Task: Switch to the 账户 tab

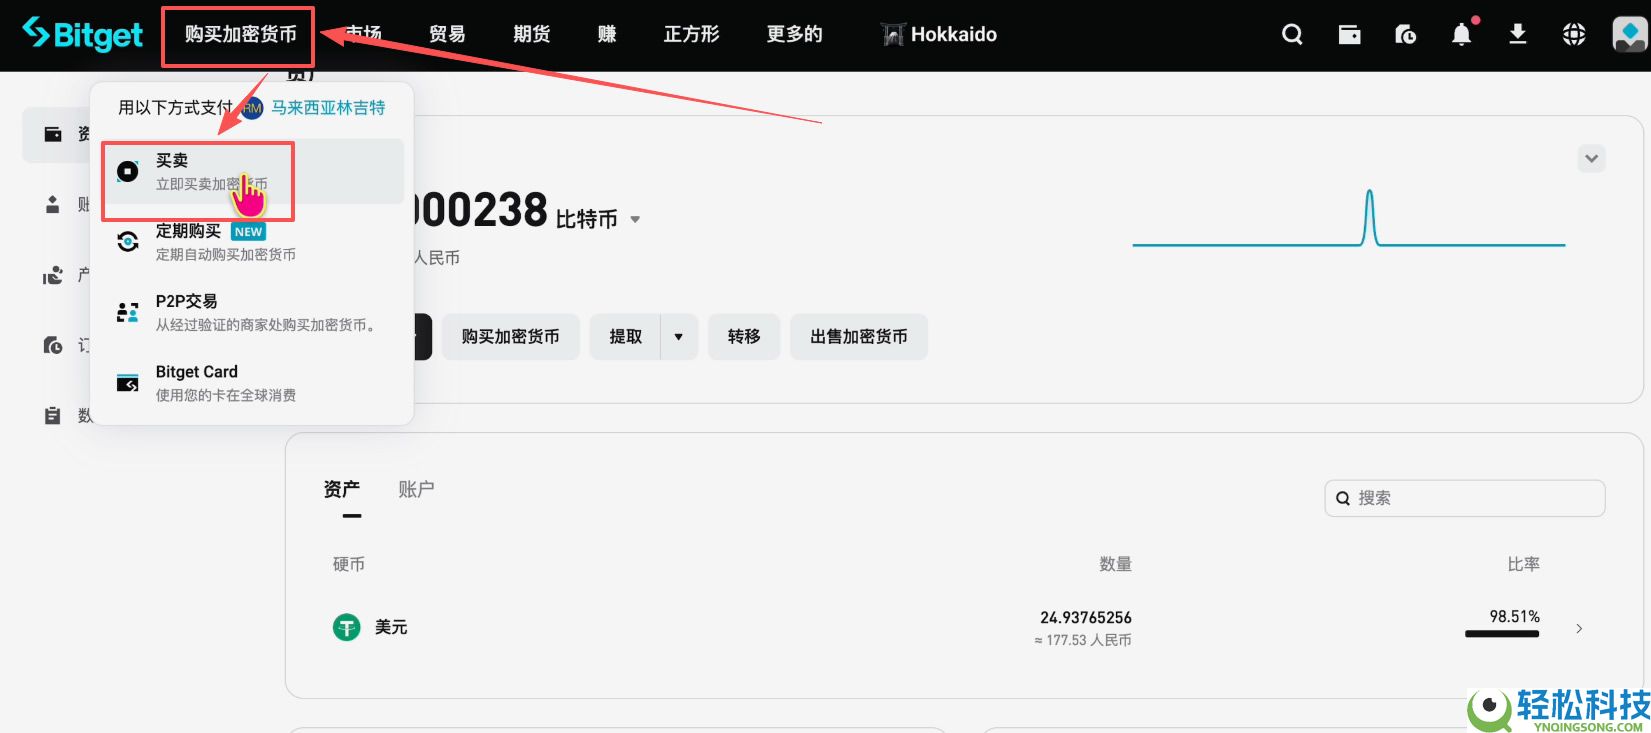Action: click(x=416, y=489)
